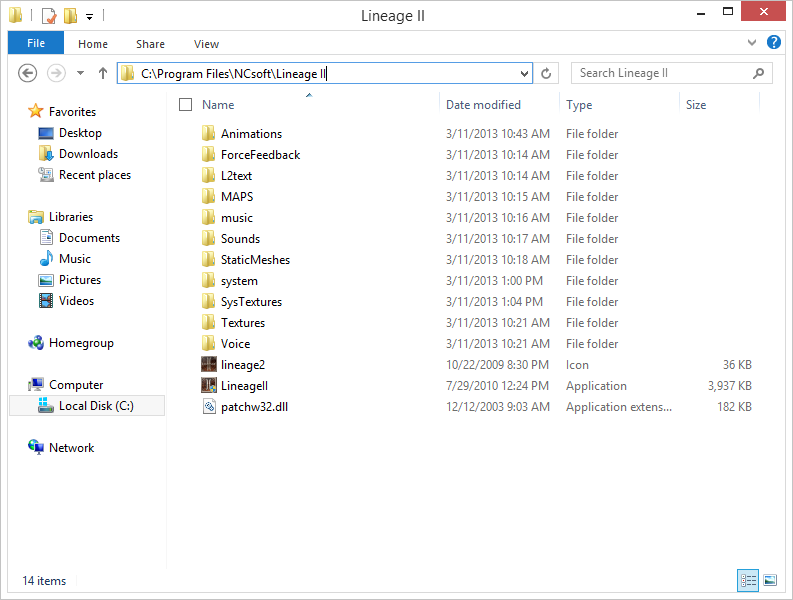
Task: Click the 3,937 KB size cell
Action: [729, 385]
